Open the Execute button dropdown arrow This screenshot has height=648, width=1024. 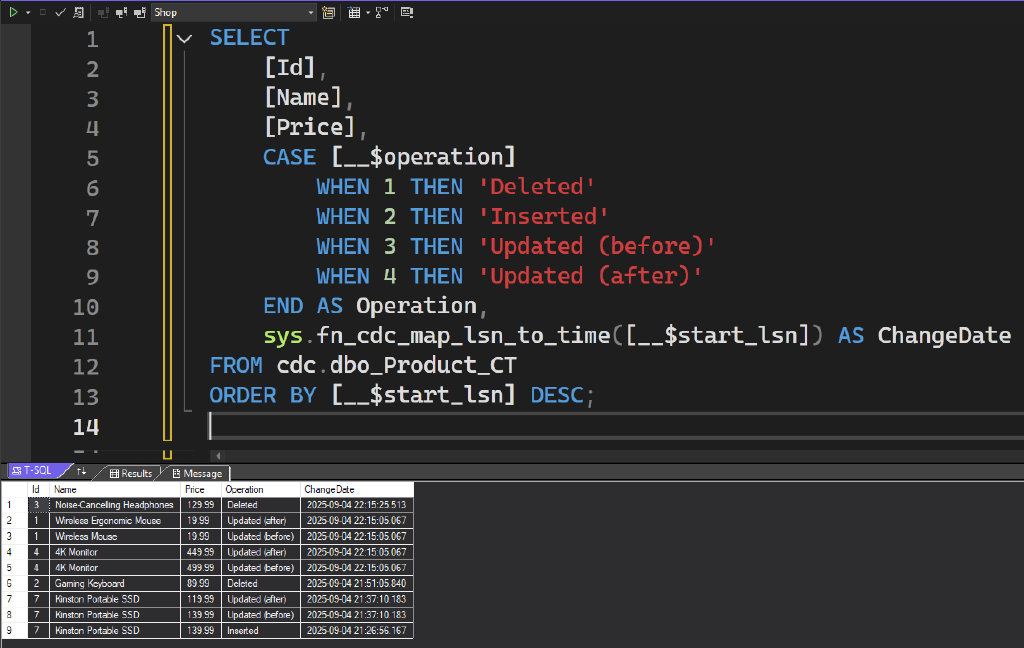27,12
